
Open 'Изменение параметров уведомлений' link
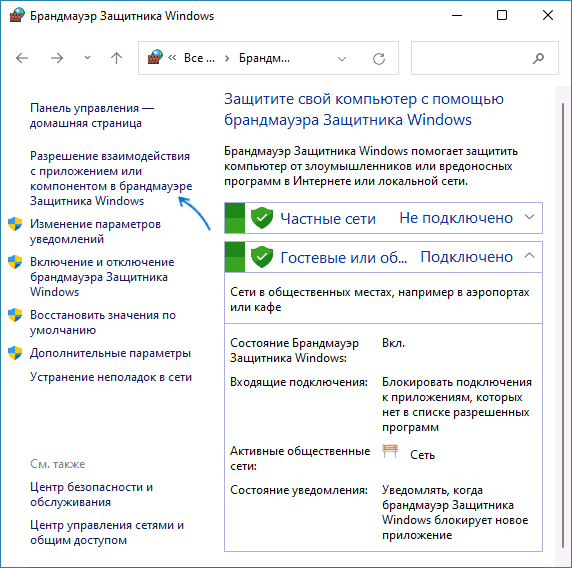[x=95, y=231]
